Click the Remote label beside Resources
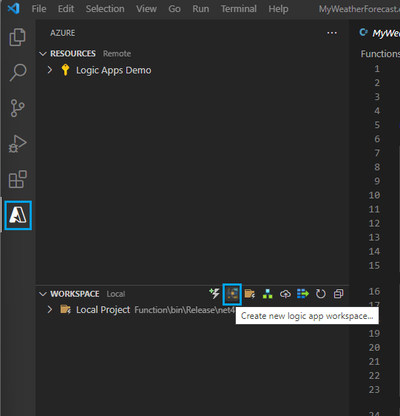400x416 pixels. pyautogui.click(x=117, y=54)
